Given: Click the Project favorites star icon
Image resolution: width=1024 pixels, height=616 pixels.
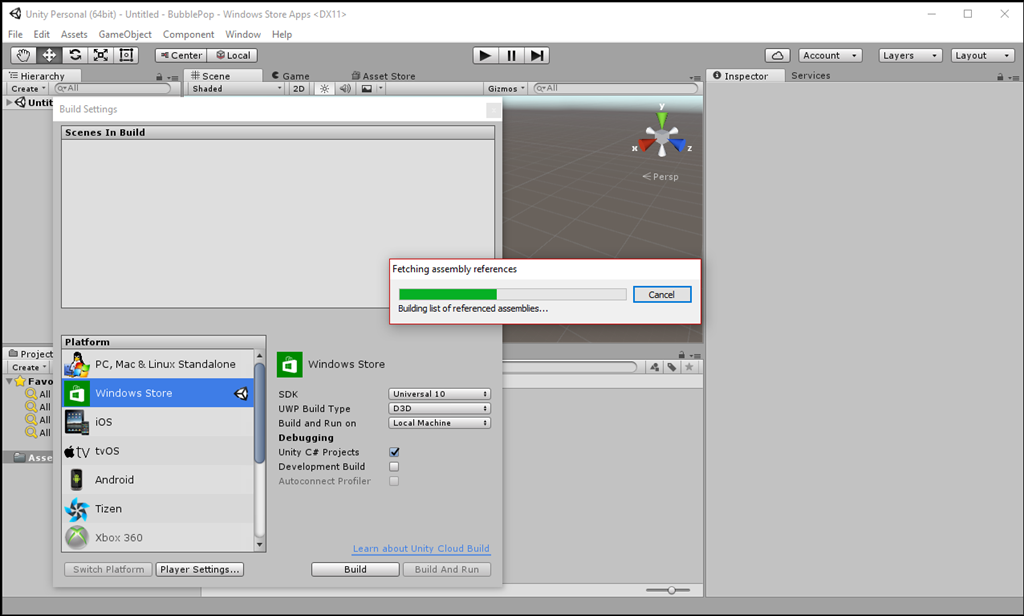Looking at the screenshot, I should pos(689,367).
